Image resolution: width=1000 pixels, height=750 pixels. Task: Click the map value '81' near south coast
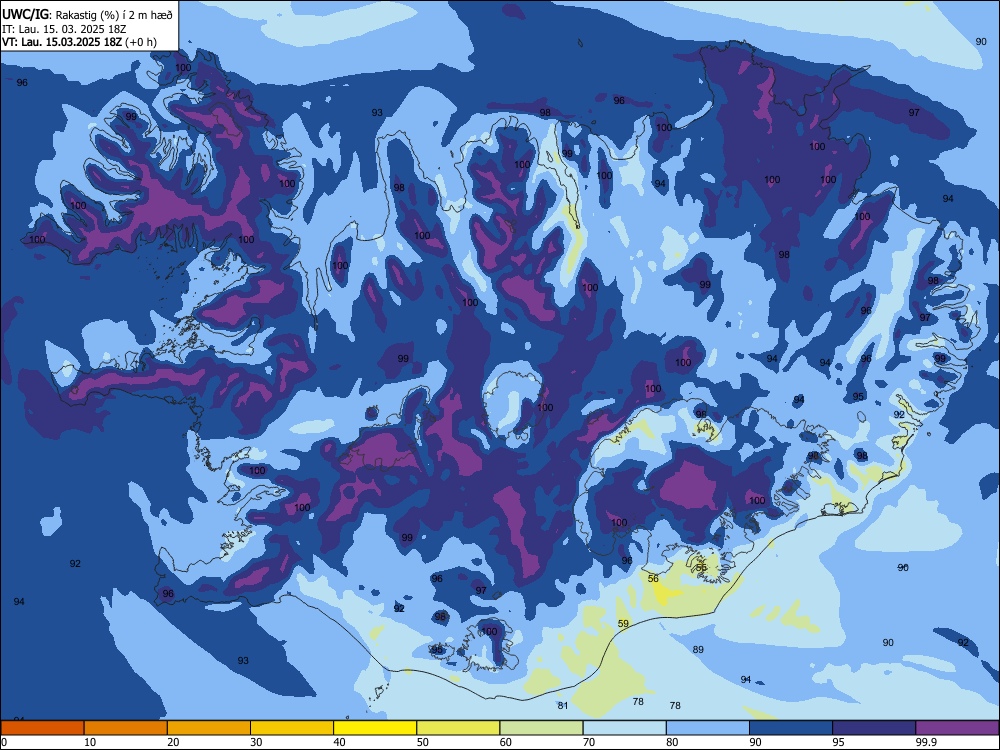pos(562,705)
